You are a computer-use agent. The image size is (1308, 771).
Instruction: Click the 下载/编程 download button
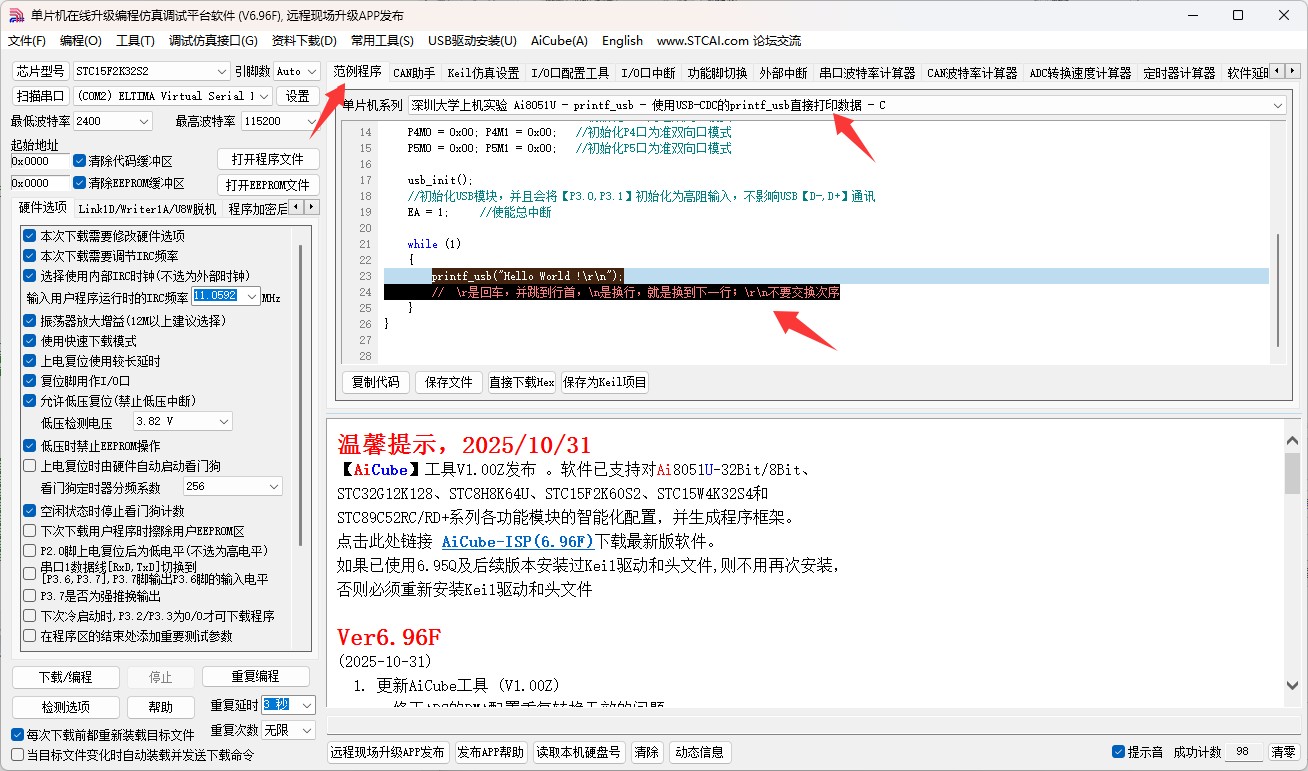click(65, 676)
